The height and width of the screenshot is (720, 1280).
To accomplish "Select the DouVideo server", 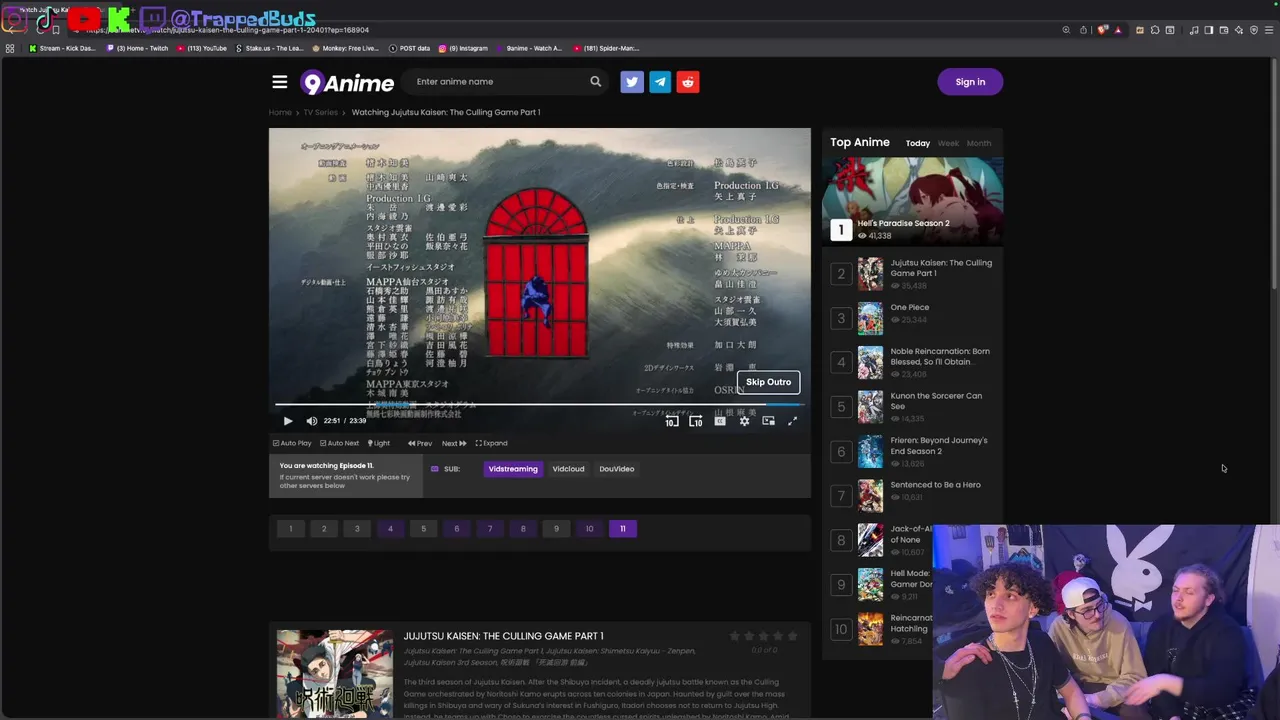I will coord(617,469).
